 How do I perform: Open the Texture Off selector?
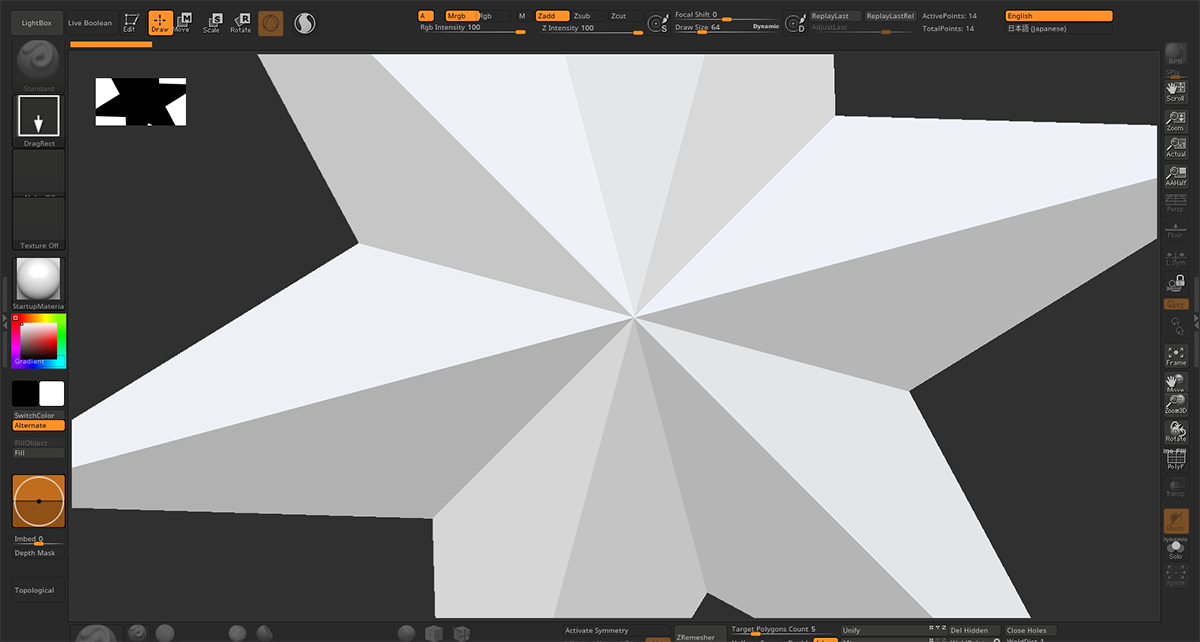click(x=39, y=223)
